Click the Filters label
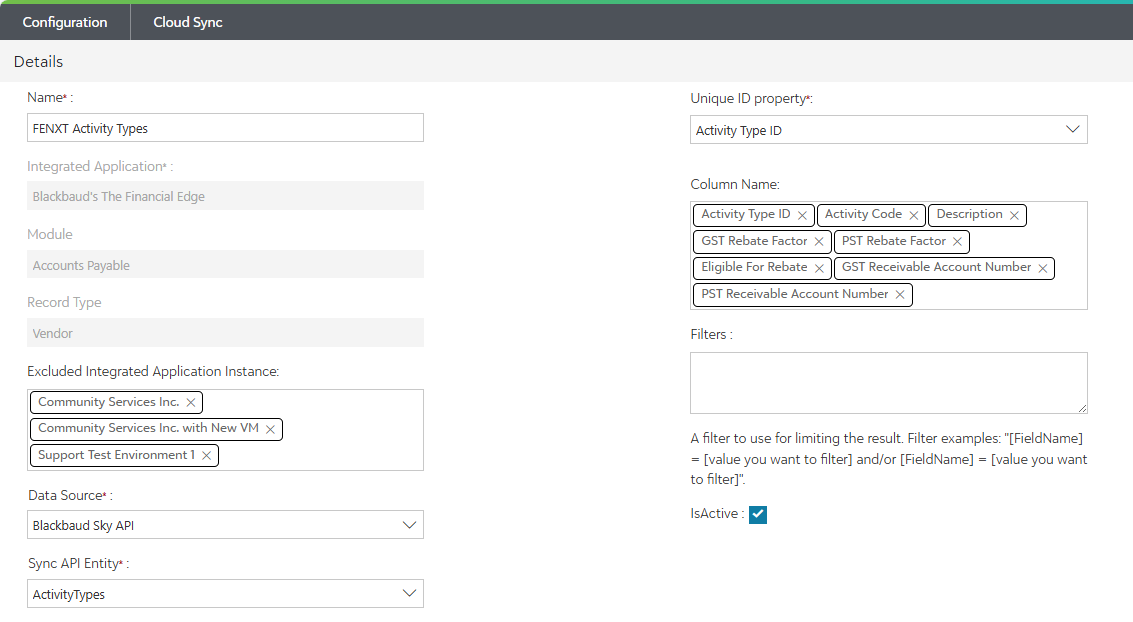Image resolution: width=1133 pixels, height=622 pixels. [711, 334]
